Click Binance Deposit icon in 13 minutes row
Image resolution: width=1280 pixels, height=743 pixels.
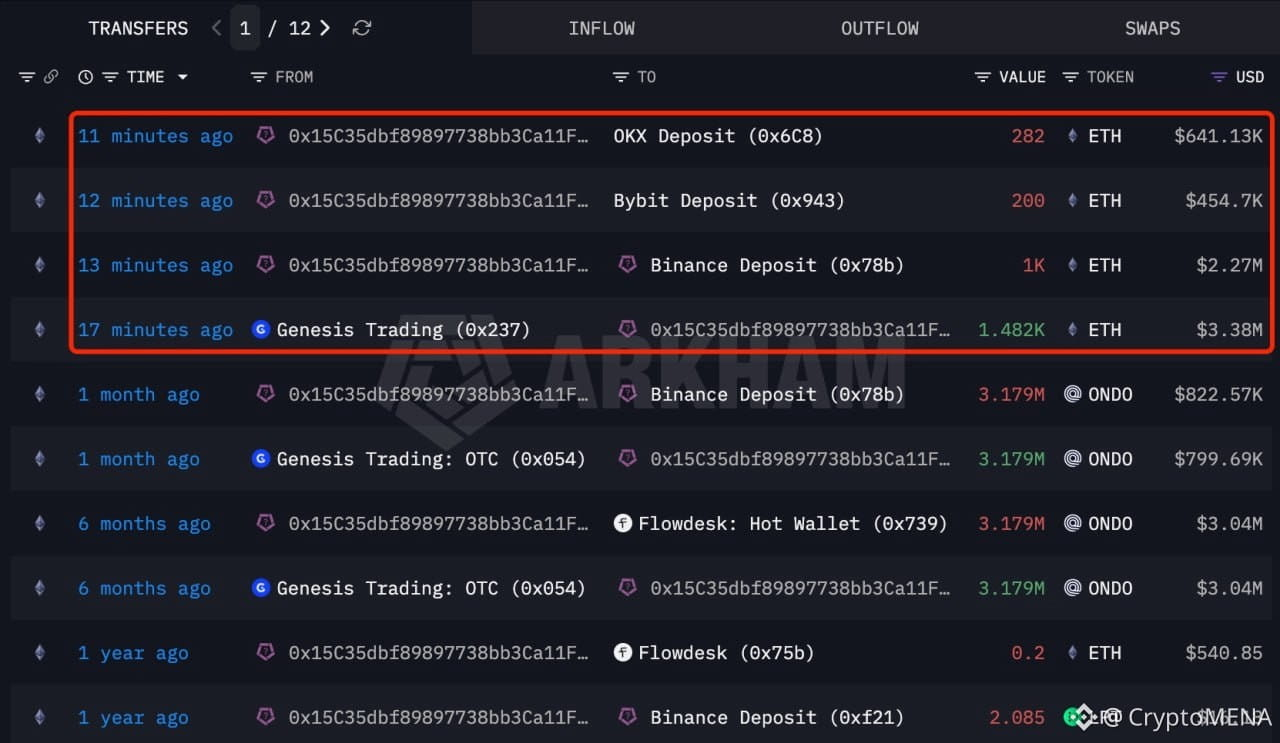(627, 264)
